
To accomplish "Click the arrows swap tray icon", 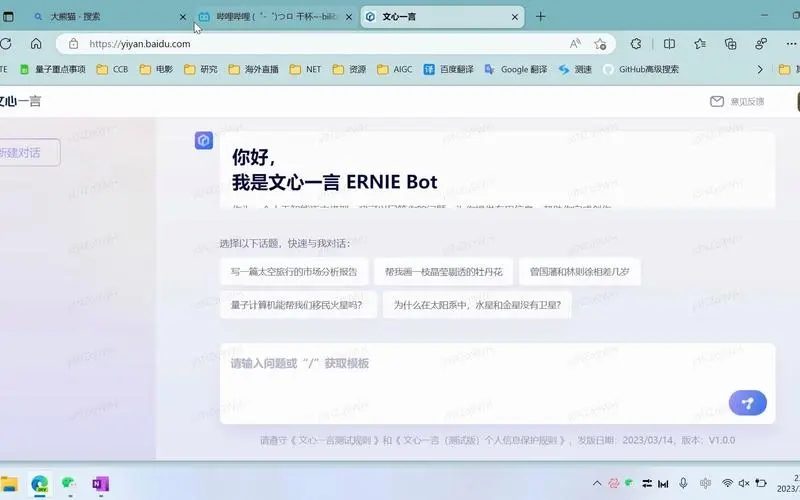I will point(647,483).
